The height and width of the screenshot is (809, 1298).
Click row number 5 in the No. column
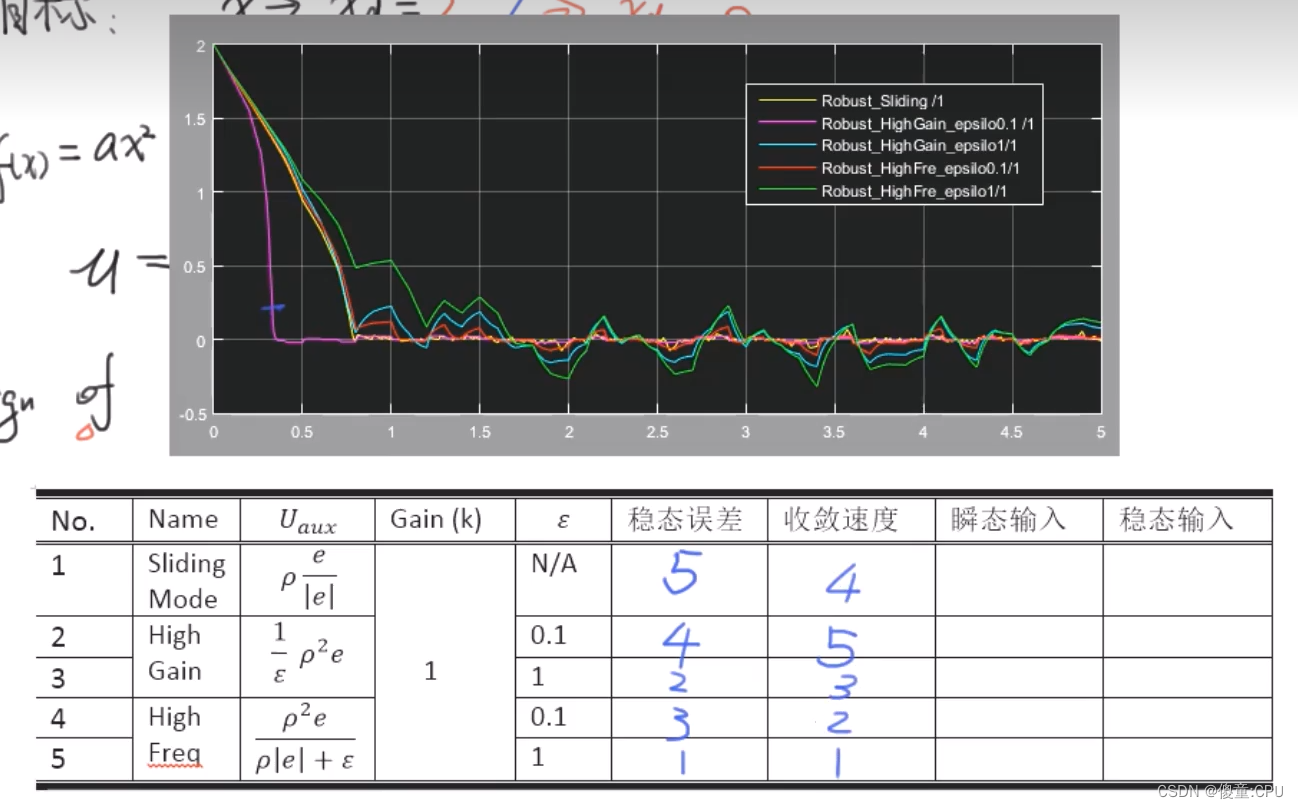(x=58, y=759)
